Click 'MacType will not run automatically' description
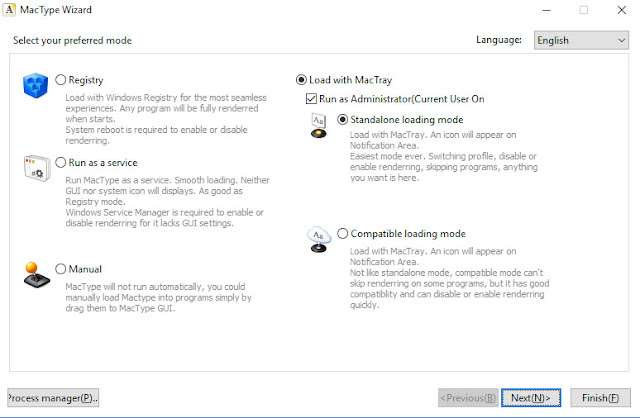This screenshot has width=640, height=418. (x=158, y=297)
